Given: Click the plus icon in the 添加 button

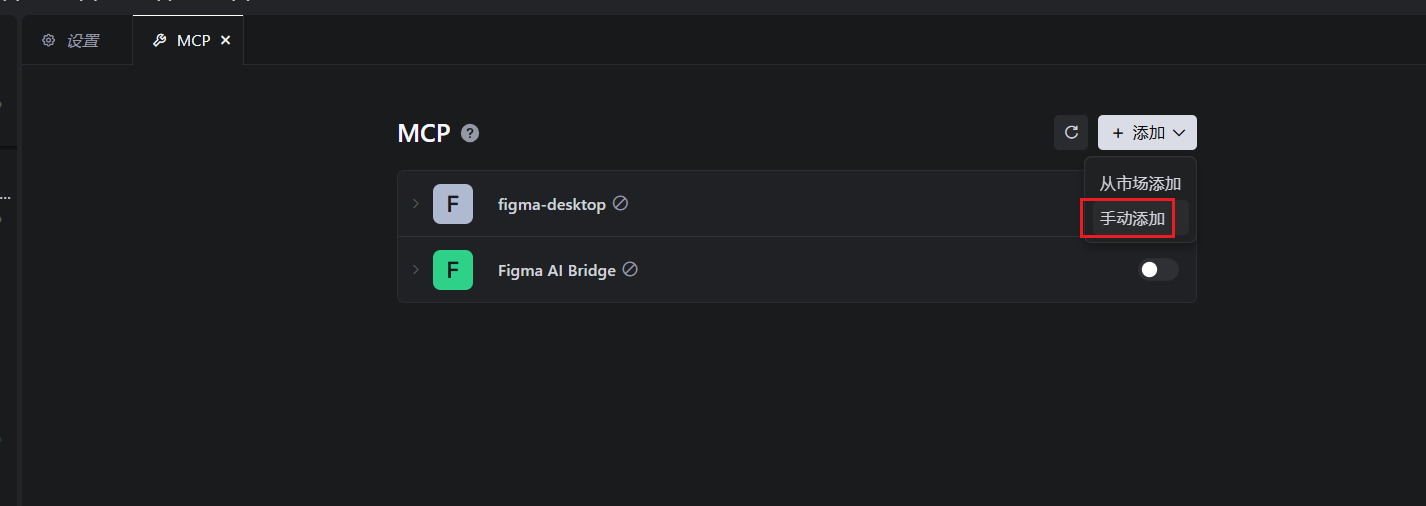Looking at the screenshot, I should click(x=1117, y=133).
